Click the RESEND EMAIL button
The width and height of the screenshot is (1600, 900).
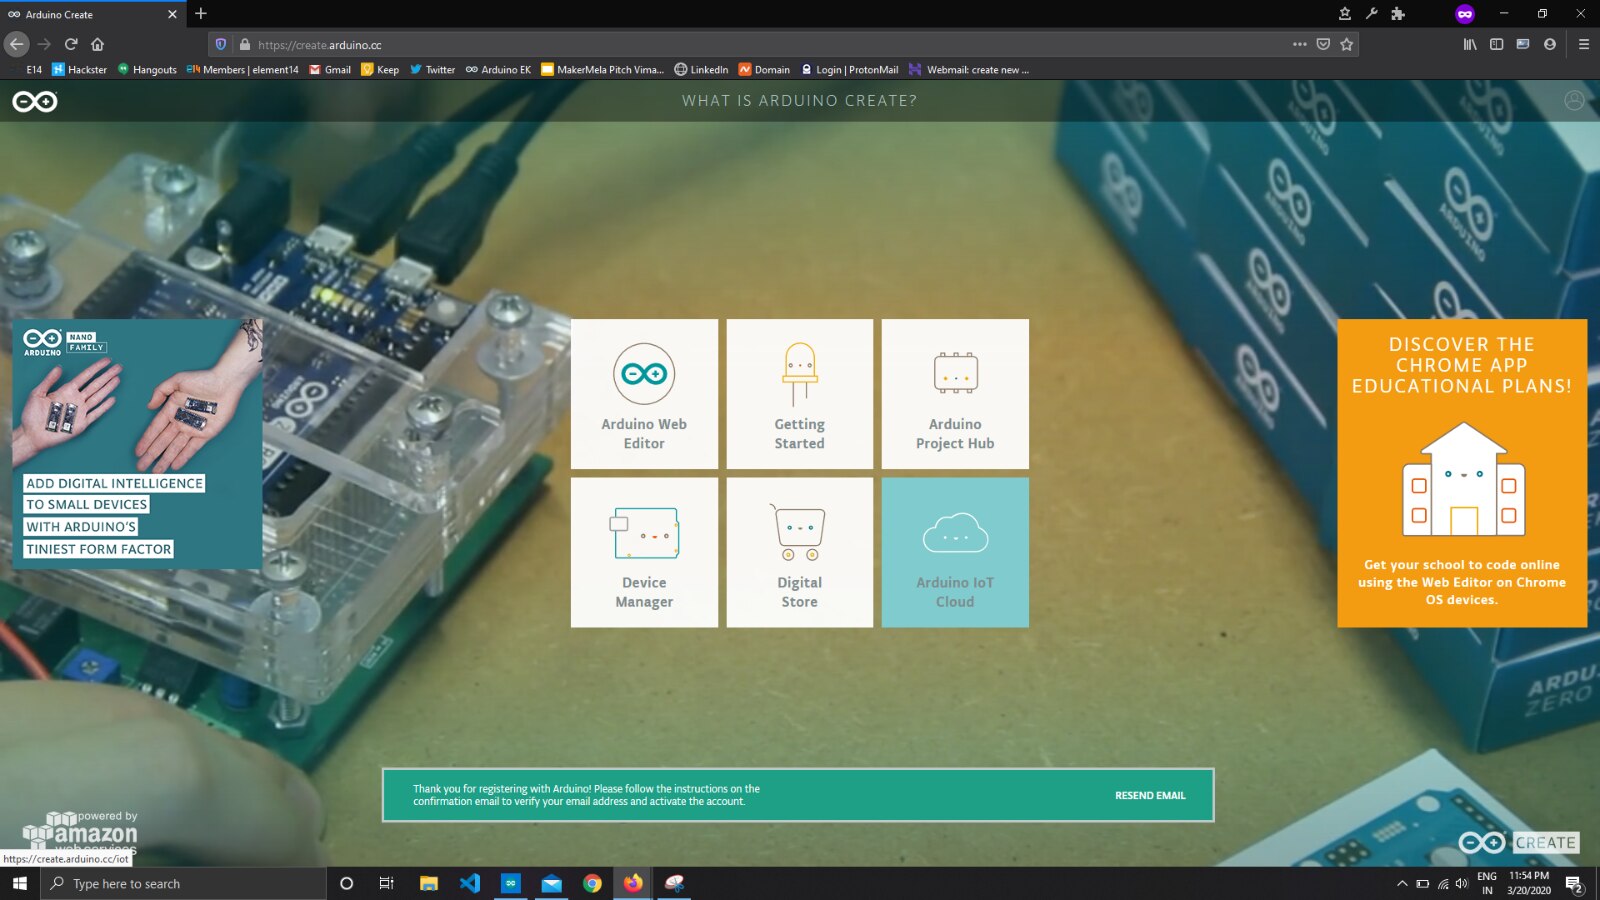click(x=1150, y=796)
